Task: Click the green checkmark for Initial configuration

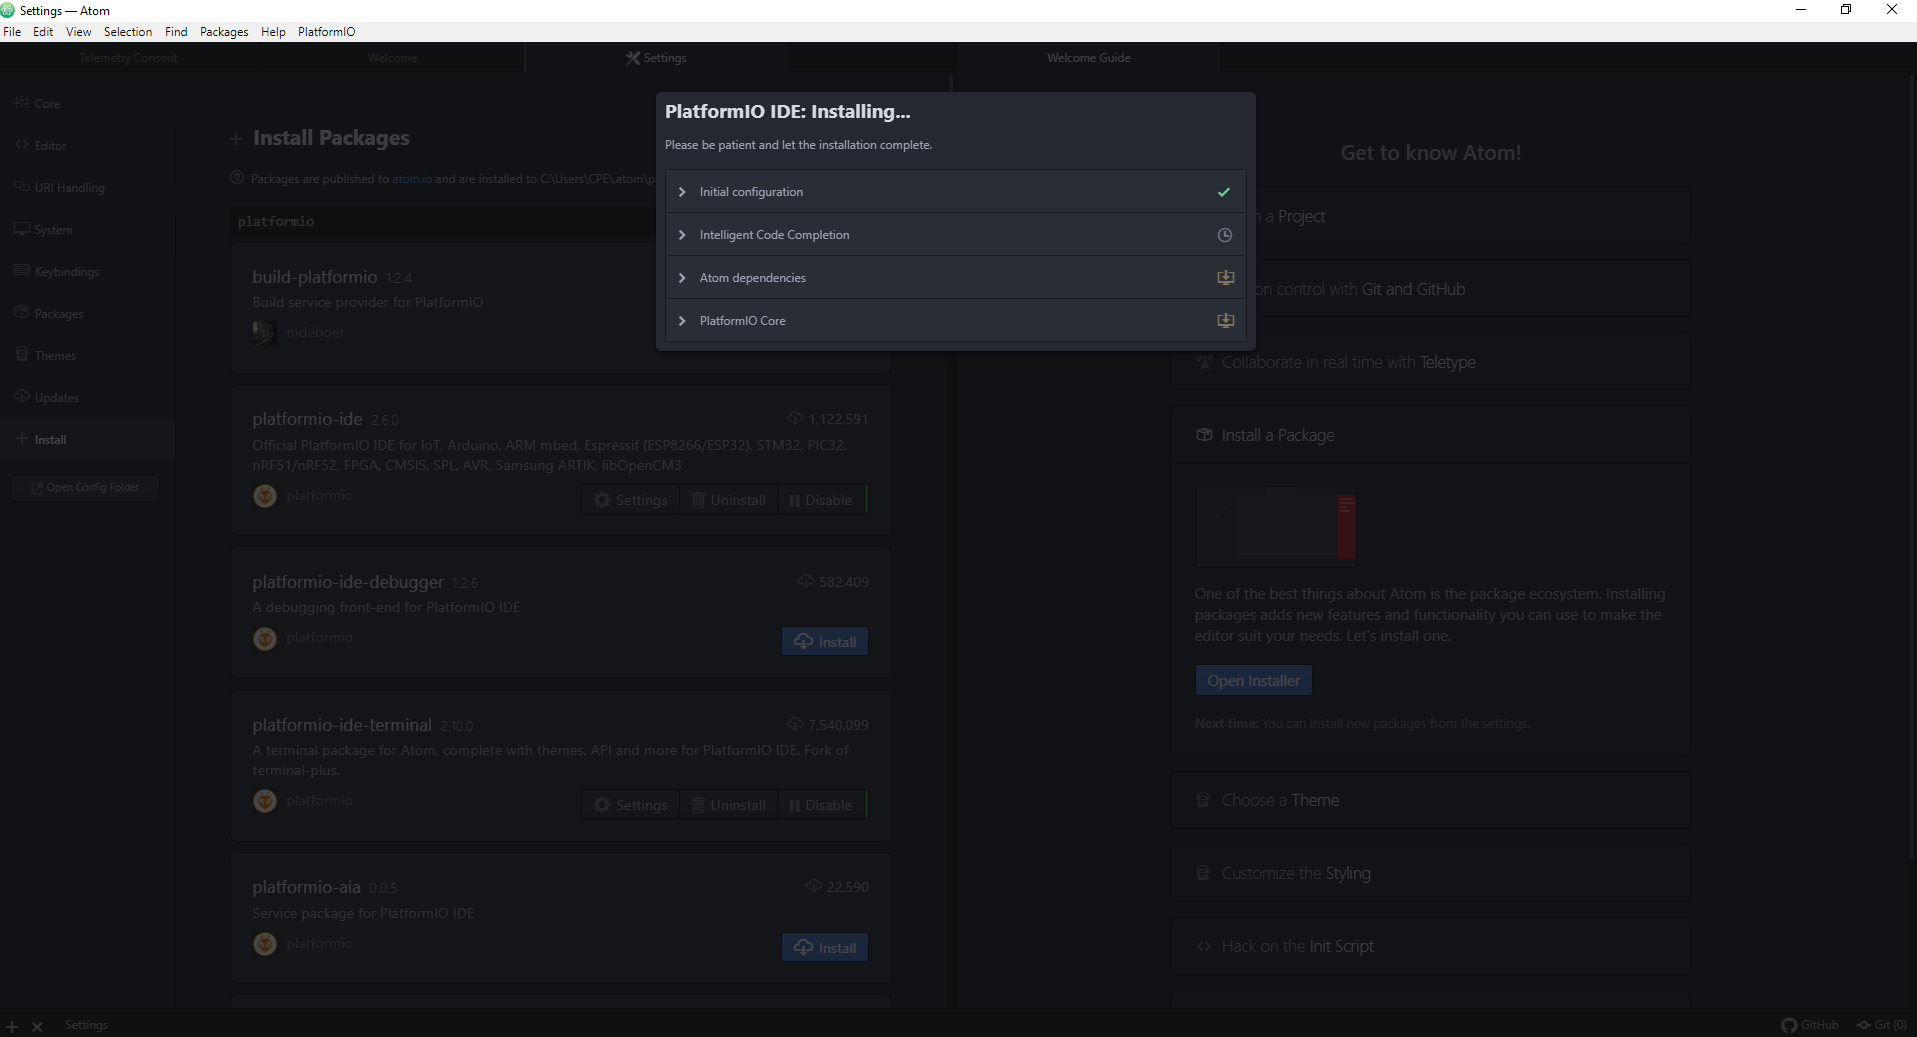Action: (x=1224, y=192)
